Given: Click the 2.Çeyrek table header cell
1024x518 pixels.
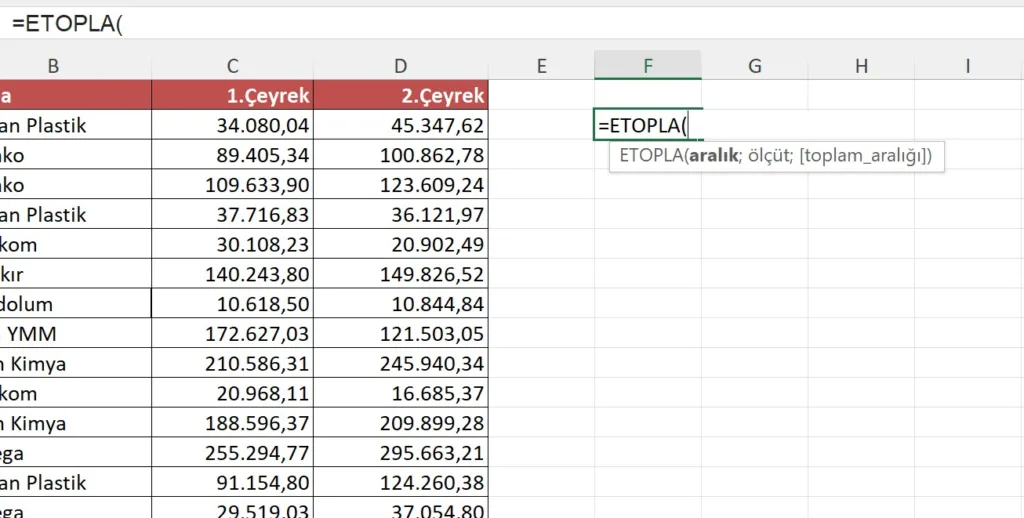Looking at the screenshot, I should coord(400,96).
